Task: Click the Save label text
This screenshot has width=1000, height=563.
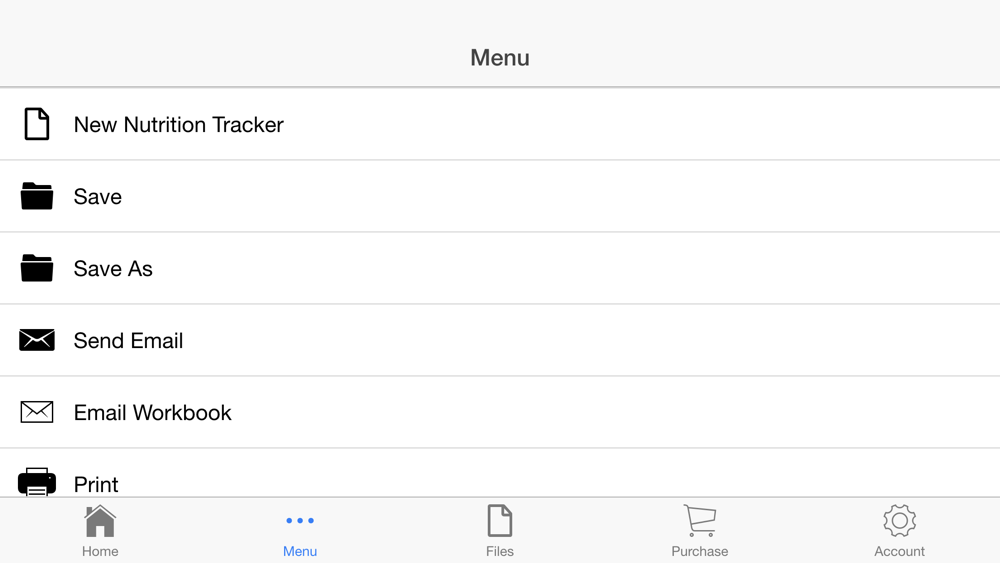Action: coord(98,197)
